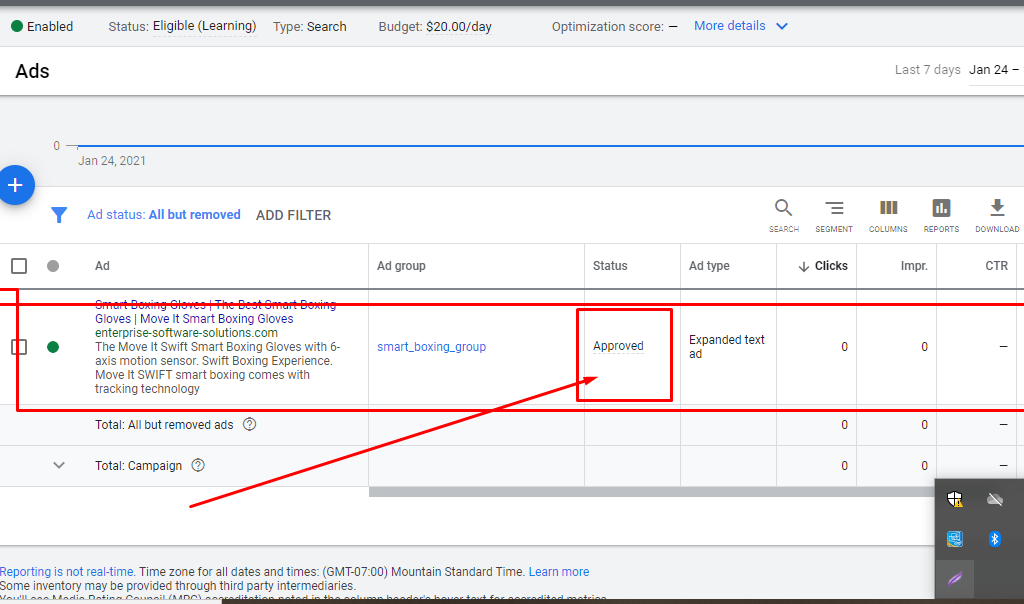The width and height of the screenshot is (1024, 604).
Task: Expand the Total: Campaign row chevron
Action: point(59,465)
